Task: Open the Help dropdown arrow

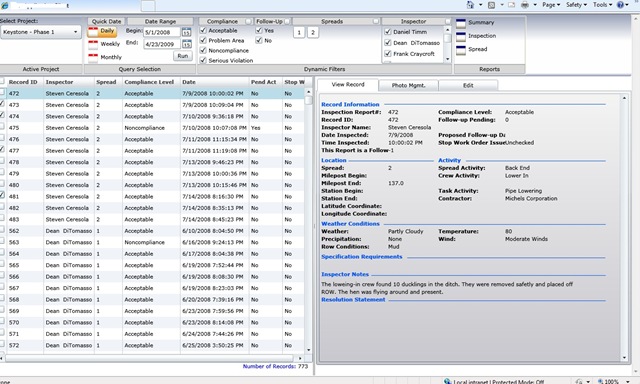Action: point(628,5)
